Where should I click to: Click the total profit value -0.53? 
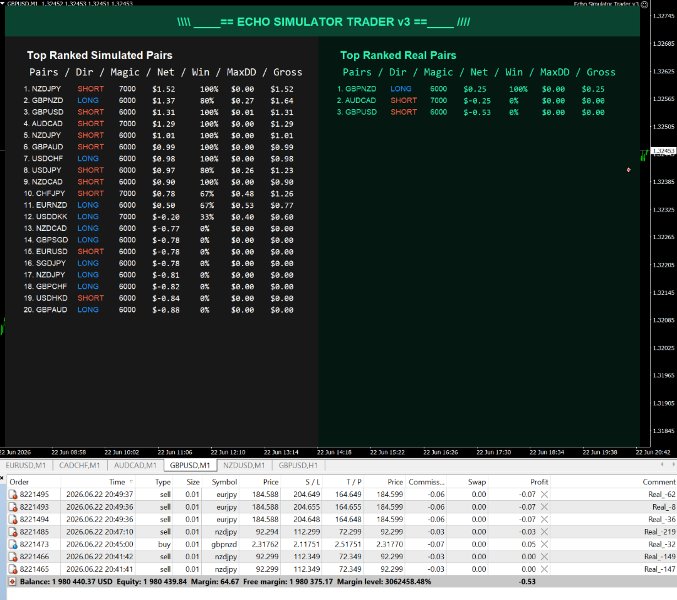(x=527, y=581)
